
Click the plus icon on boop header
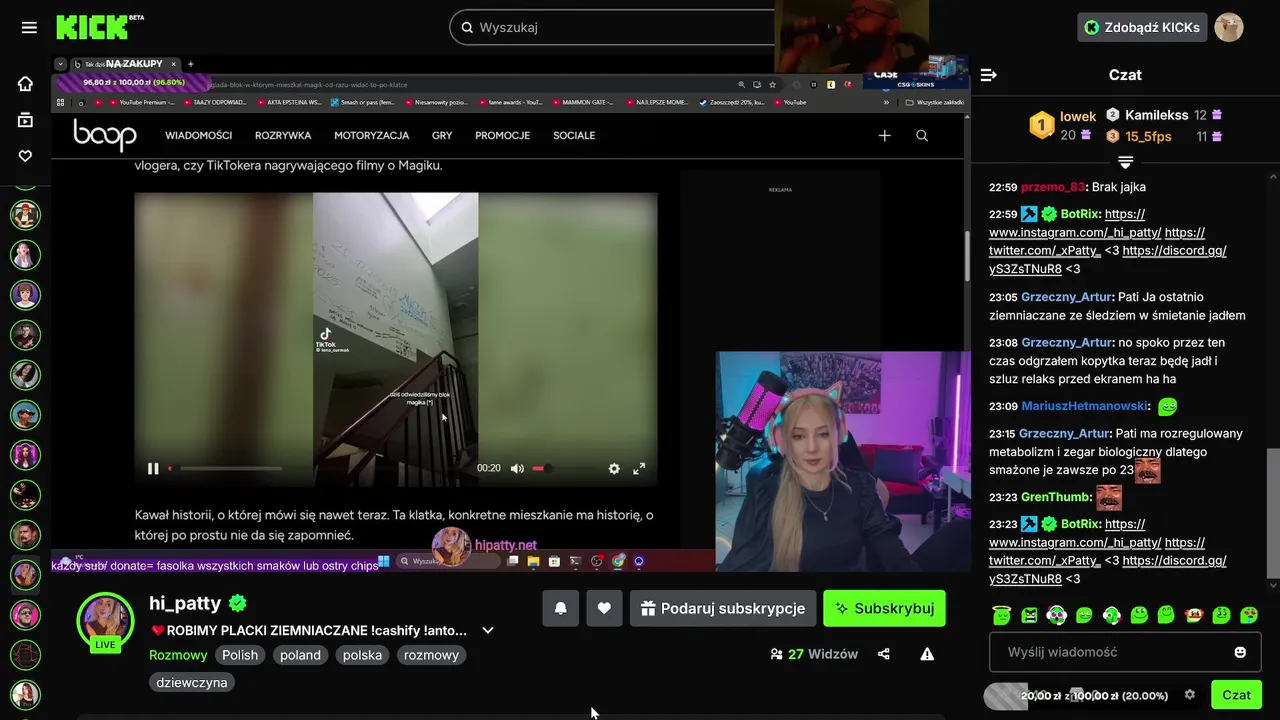884,135
